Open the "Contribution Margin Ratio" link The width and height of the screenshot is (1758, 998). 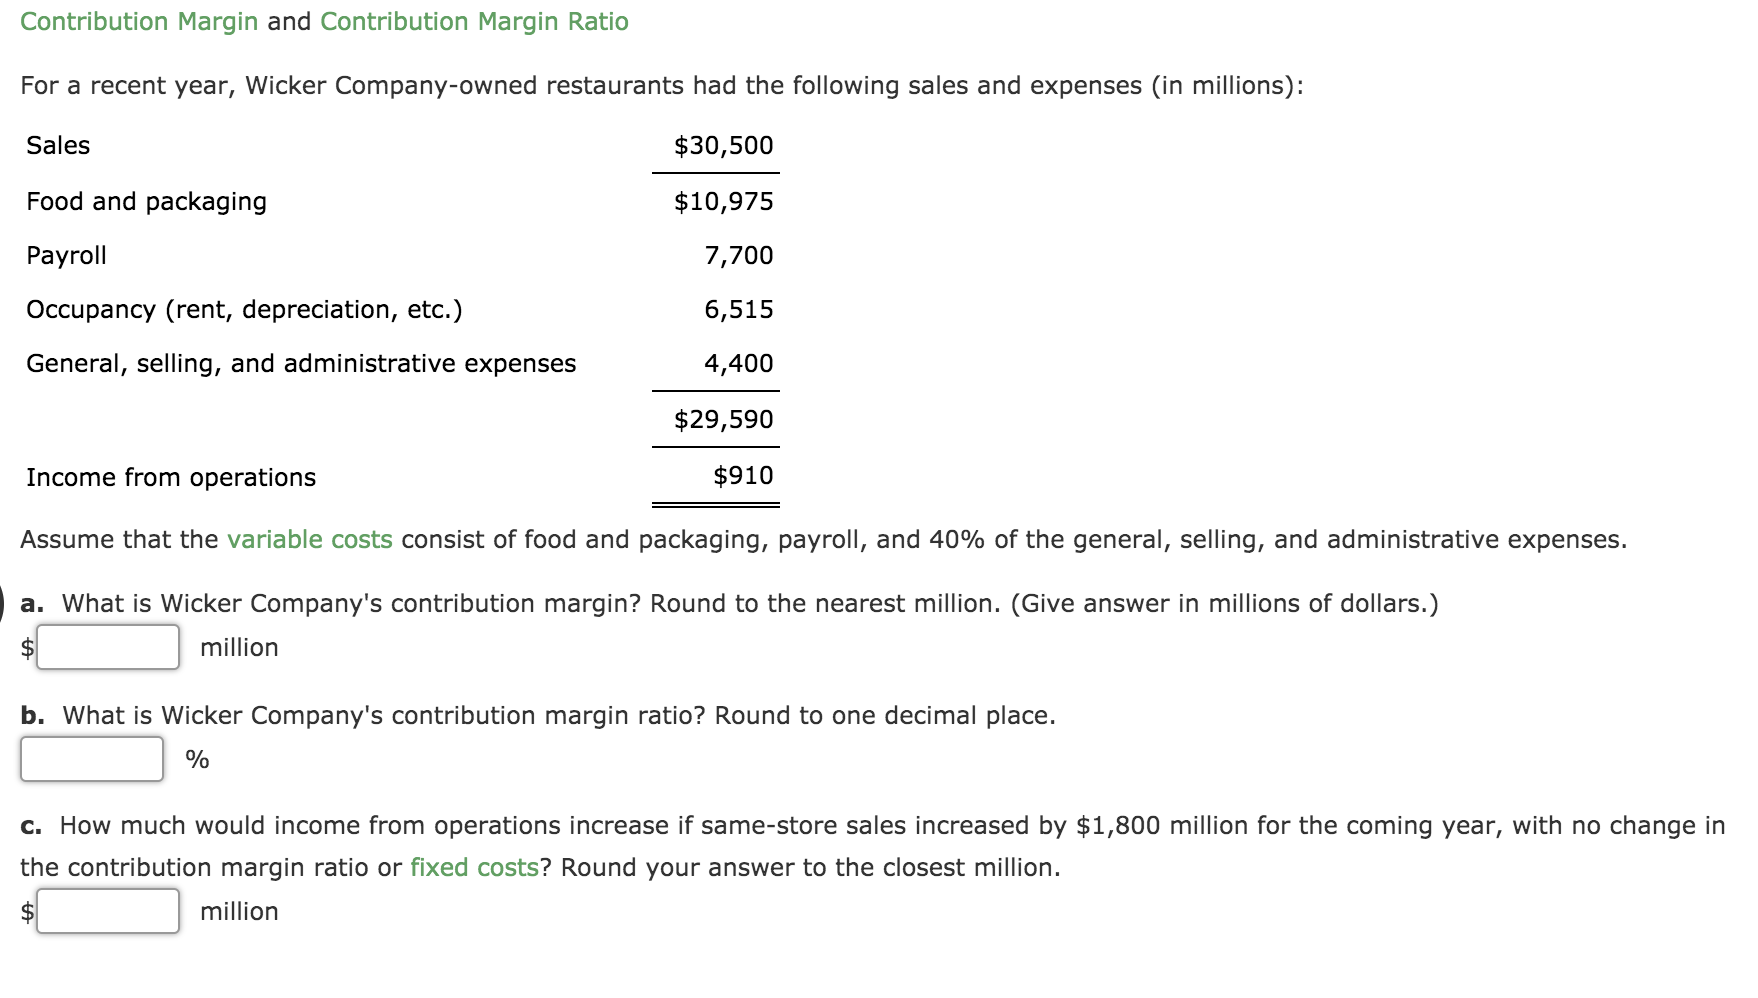[x=473, y=20]
